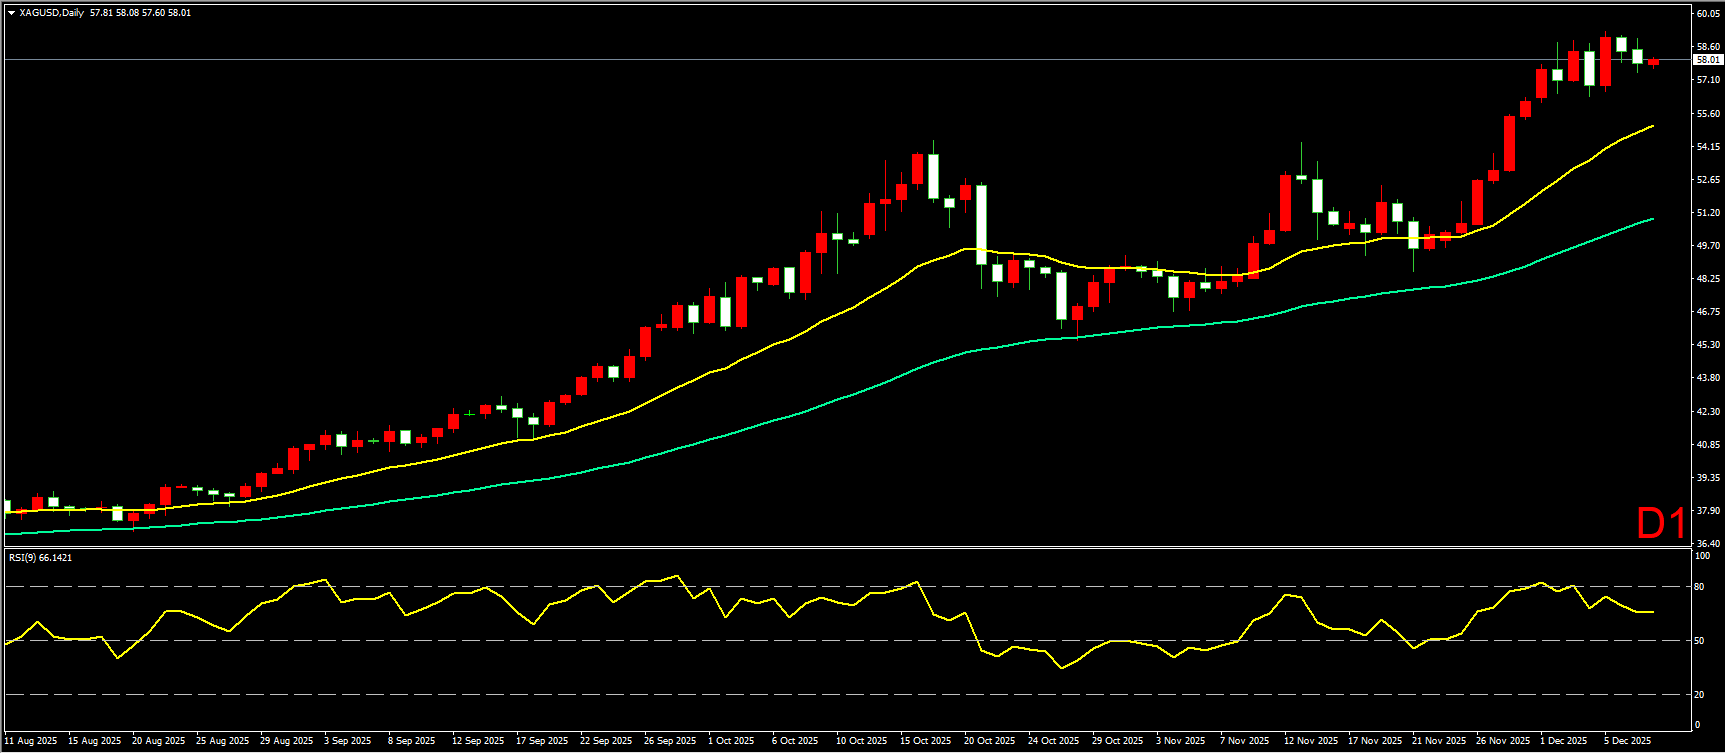The height and width of the screenshot is (754, 1725).
Task: Click the 36.40 price scale label
Action: click(1708, 544)
